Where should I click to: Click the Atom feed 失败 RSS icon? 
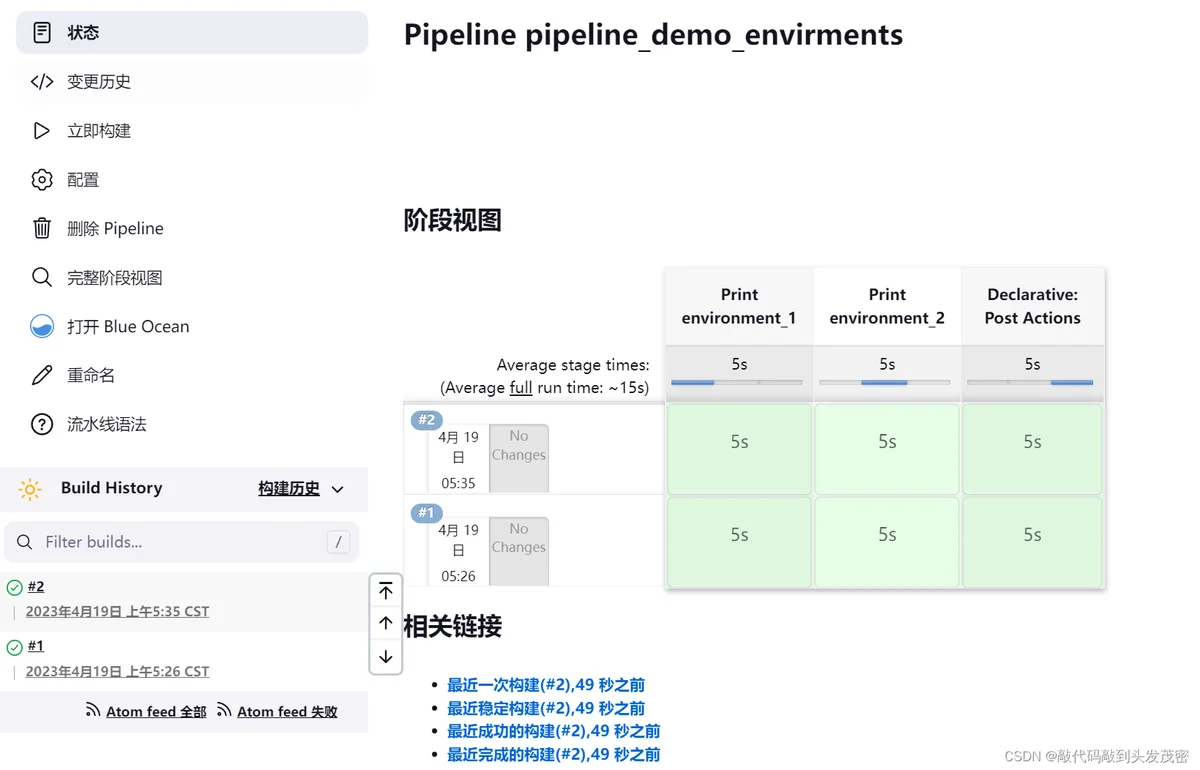pyautogui.click(x=224, y=710)
